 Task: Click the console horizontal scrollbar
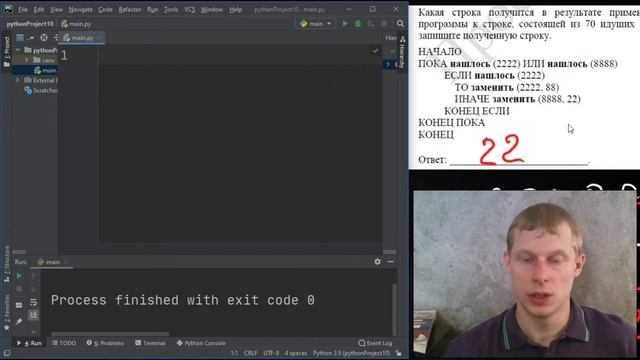coord(110,334)
